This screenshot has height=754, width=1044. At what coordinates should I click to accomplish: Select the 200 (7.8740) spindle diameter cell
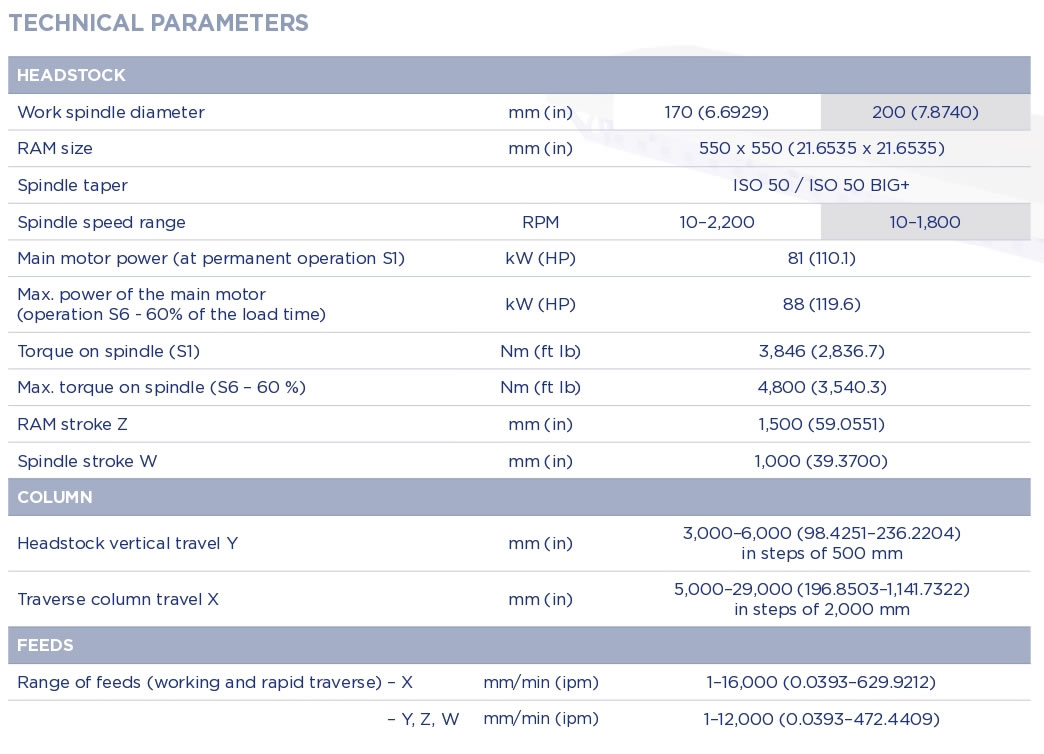[x=925, y=112]
